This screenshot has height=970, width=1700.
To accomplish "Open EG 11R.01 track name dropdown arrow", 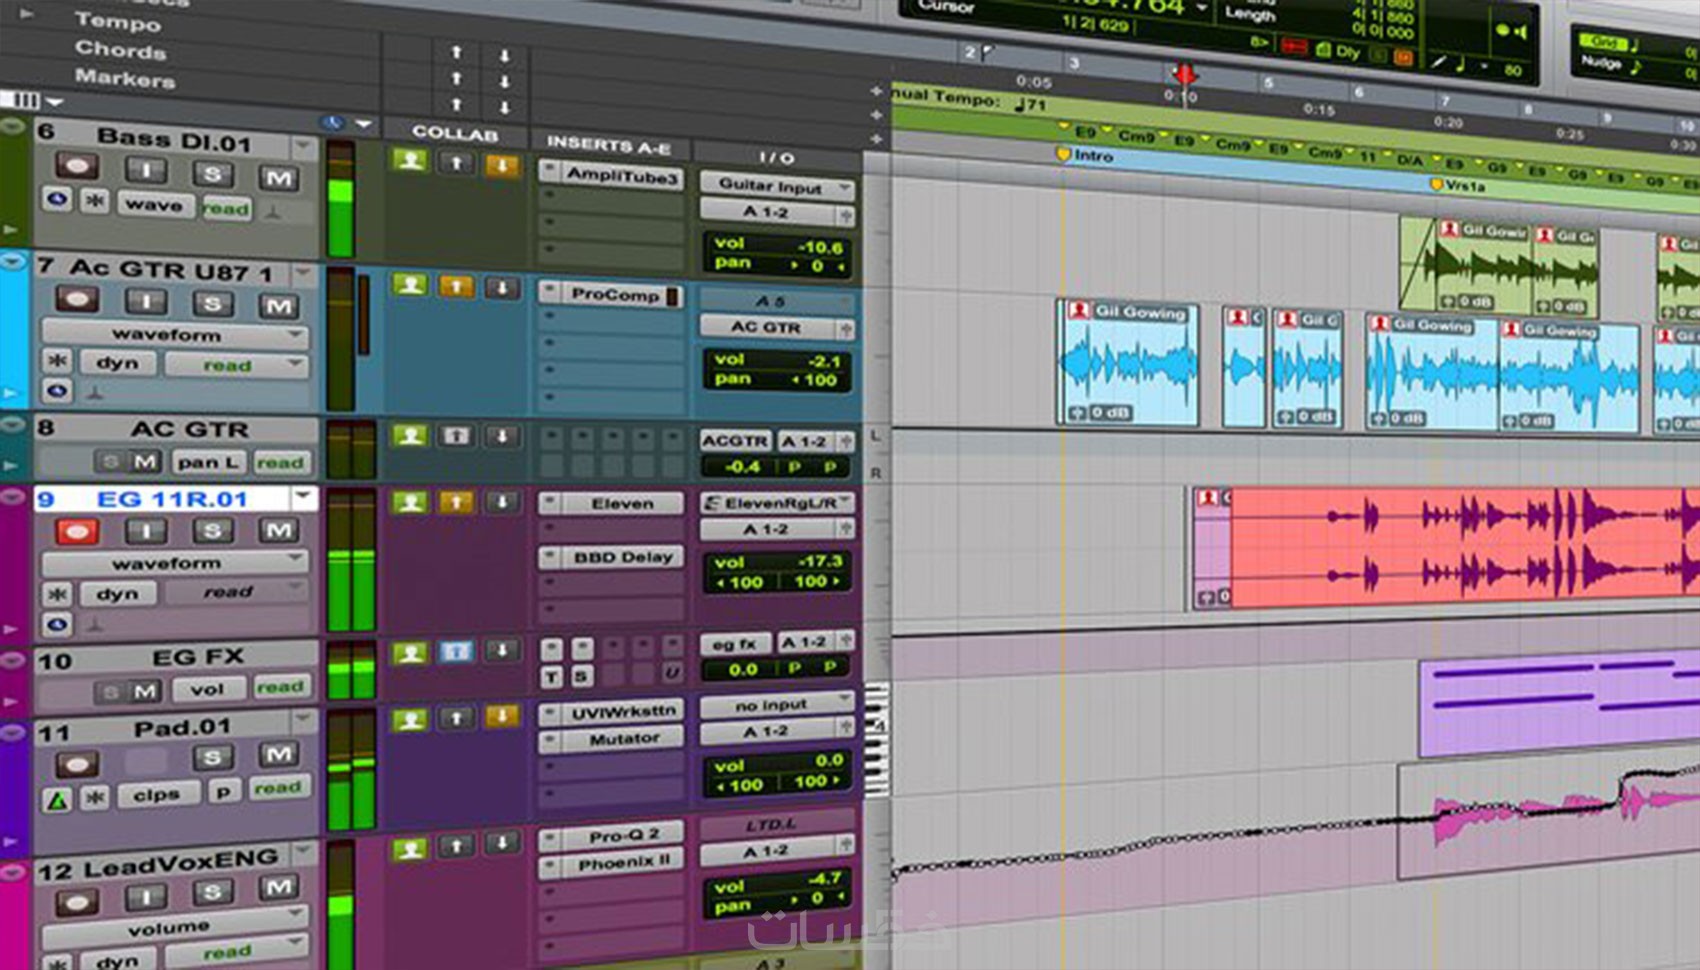I will [x=303, y=497].
